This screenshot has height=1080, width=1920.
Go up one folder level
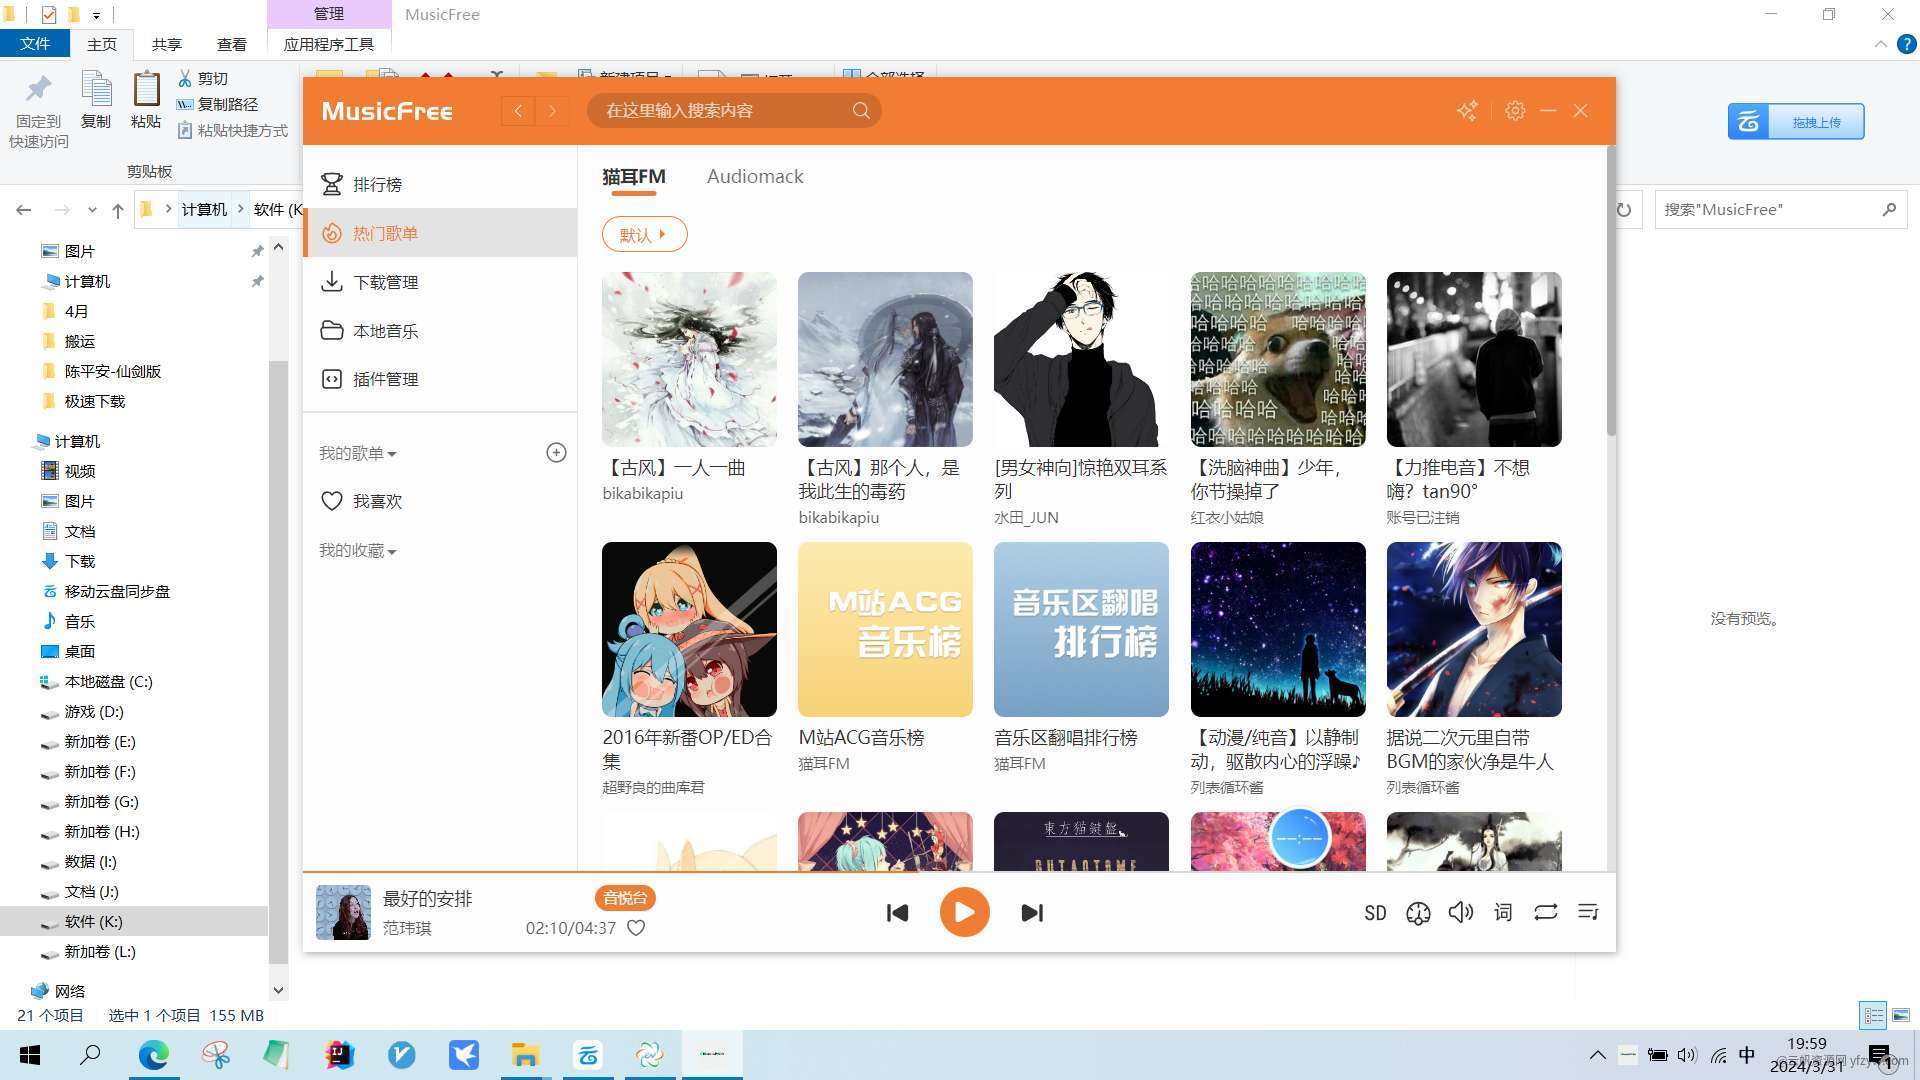point(118,210)
